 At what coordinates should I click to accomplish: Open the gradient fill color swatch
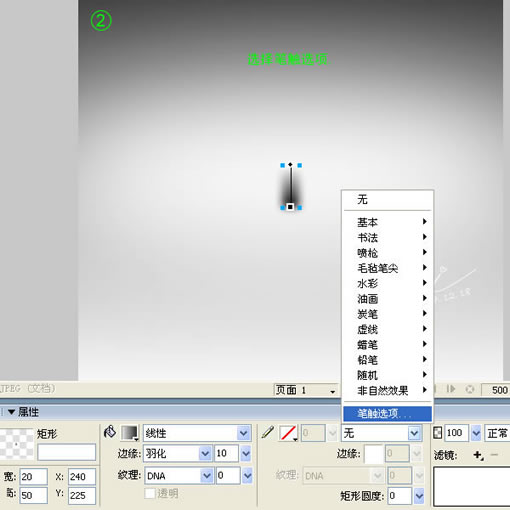(129, 433)
